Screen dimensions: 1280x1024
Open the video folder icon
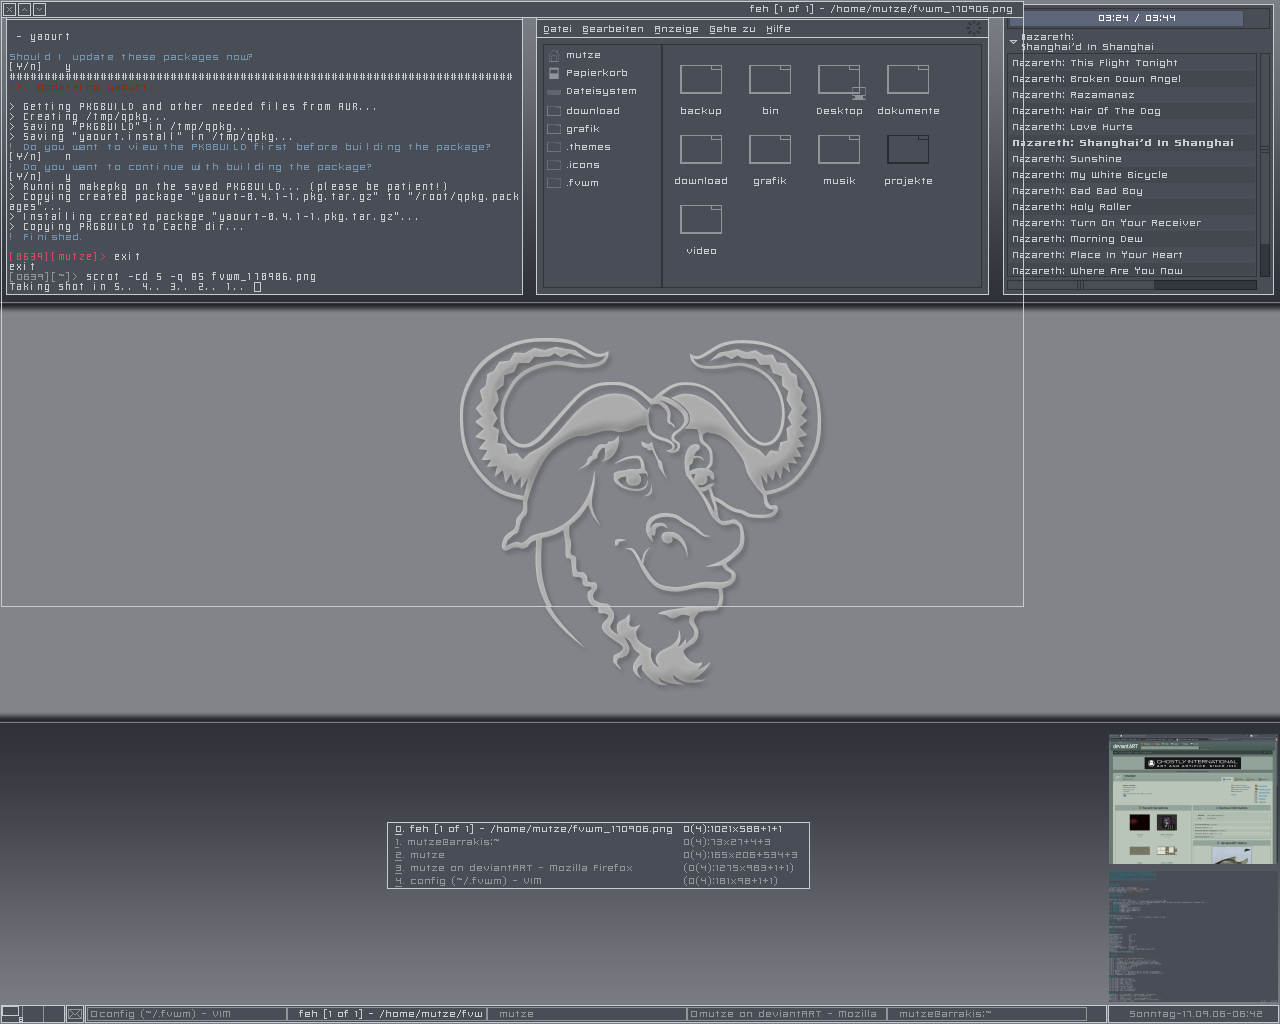click(x=701, y=220)
